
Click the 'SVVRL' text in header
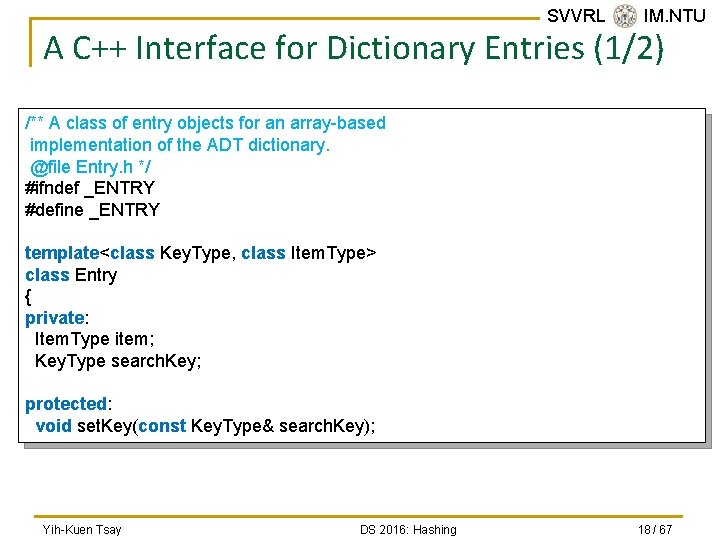[x=576, y=16]
